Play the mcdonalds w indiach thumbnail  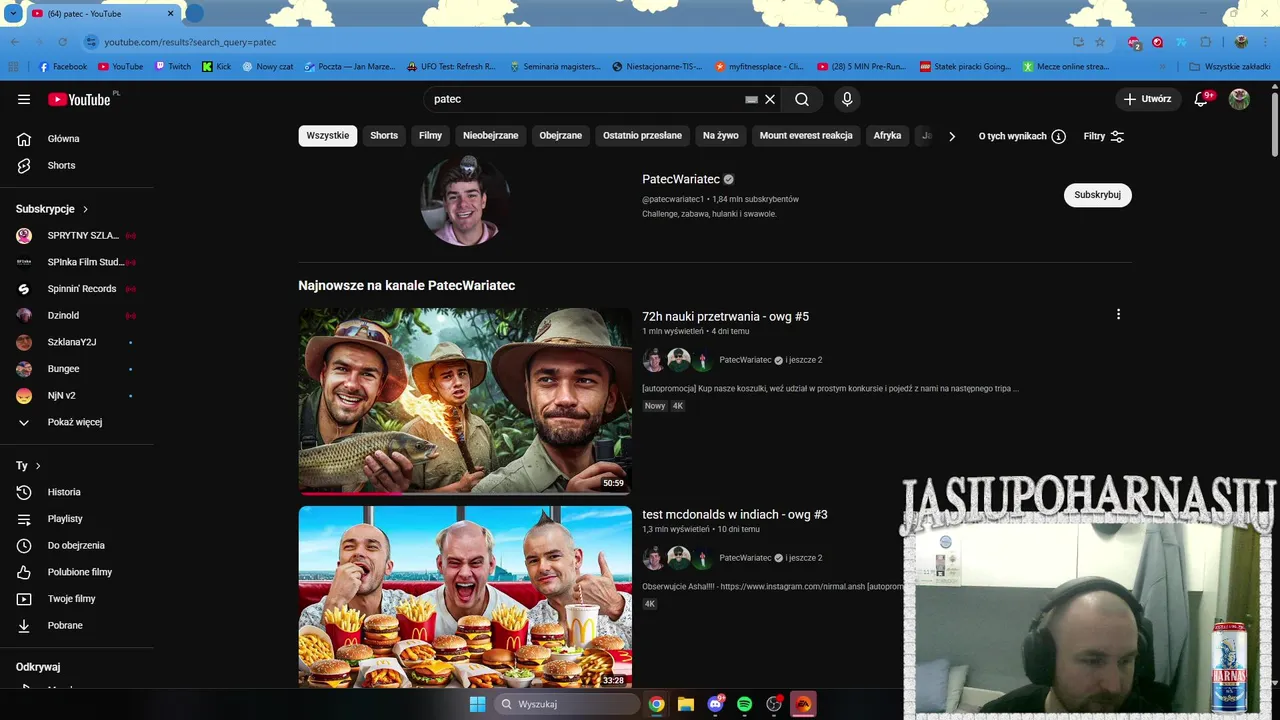tap(465, 597)
